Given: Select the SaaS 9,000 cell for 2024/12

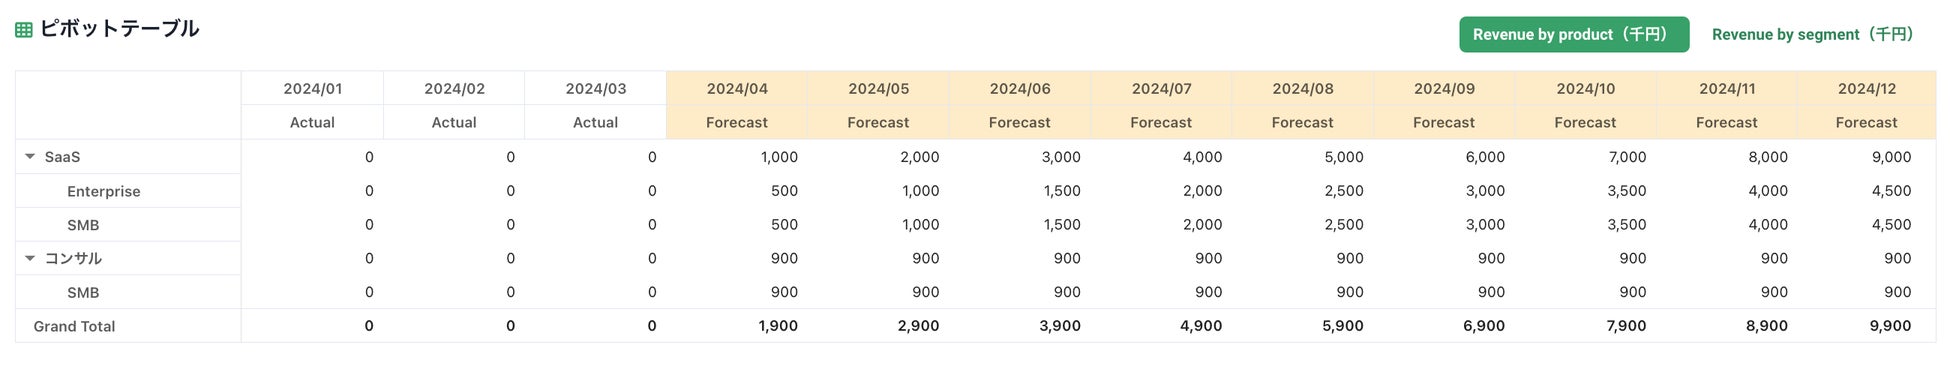Looking at the screenshot, I should pos(1866,157).
